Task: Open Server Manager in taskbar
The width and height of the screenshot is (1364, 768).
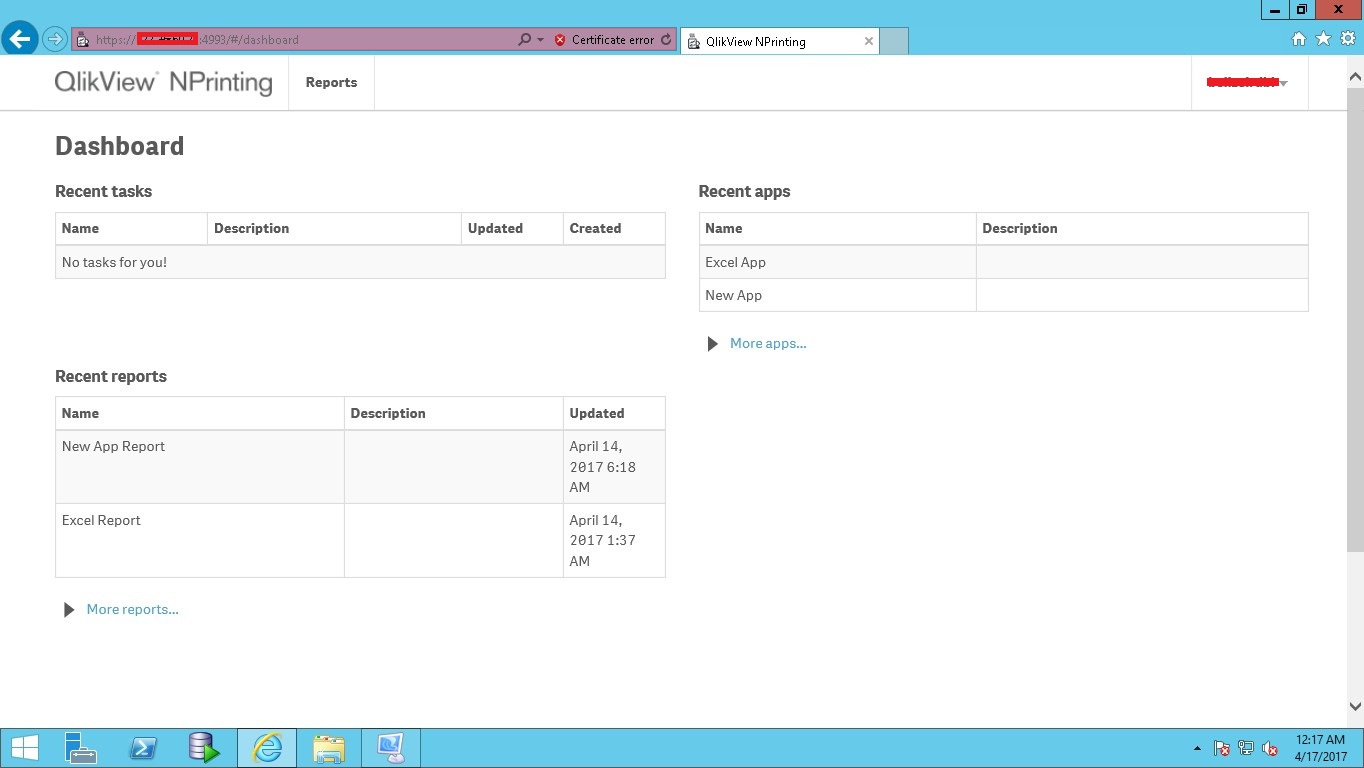Action: [x=81, y=748]
